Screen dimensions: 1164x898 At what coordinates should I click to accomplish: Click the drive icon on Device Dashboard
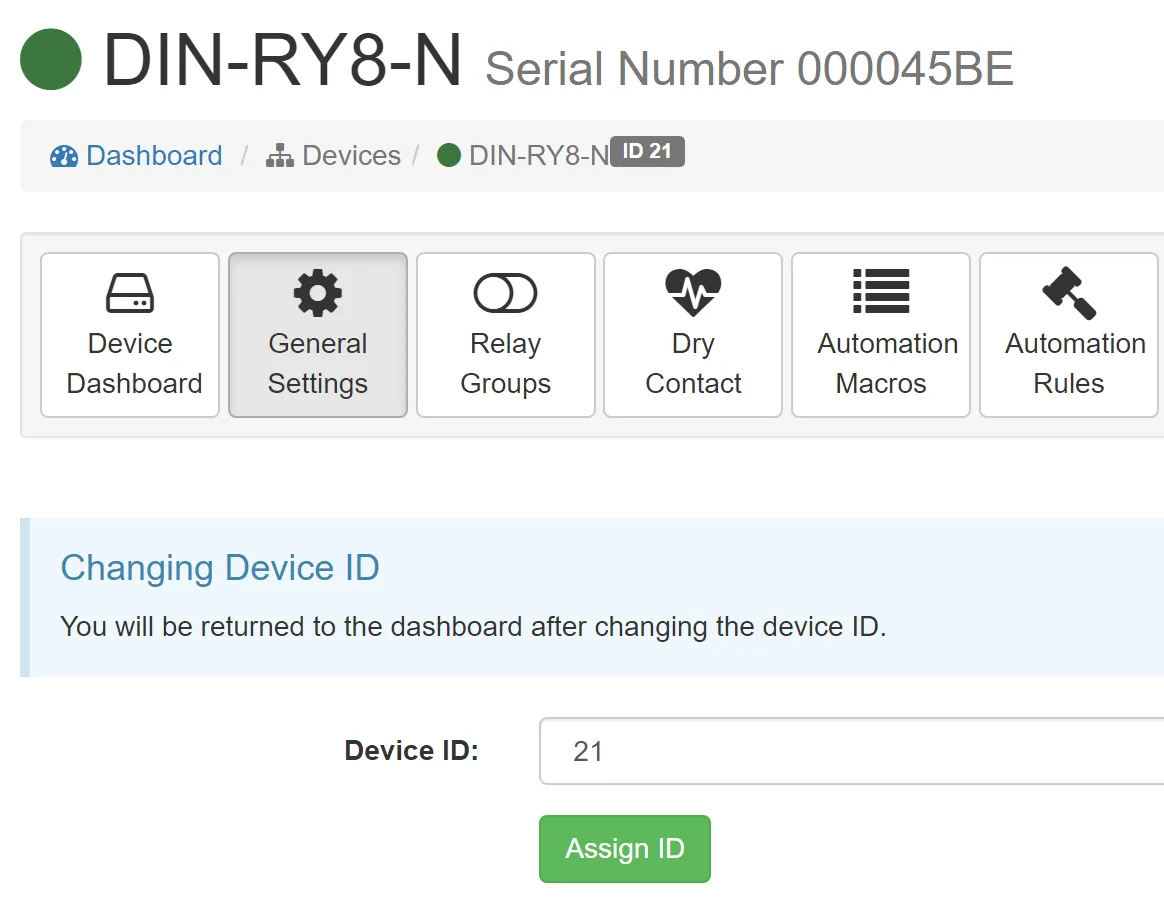coord(130,293)
